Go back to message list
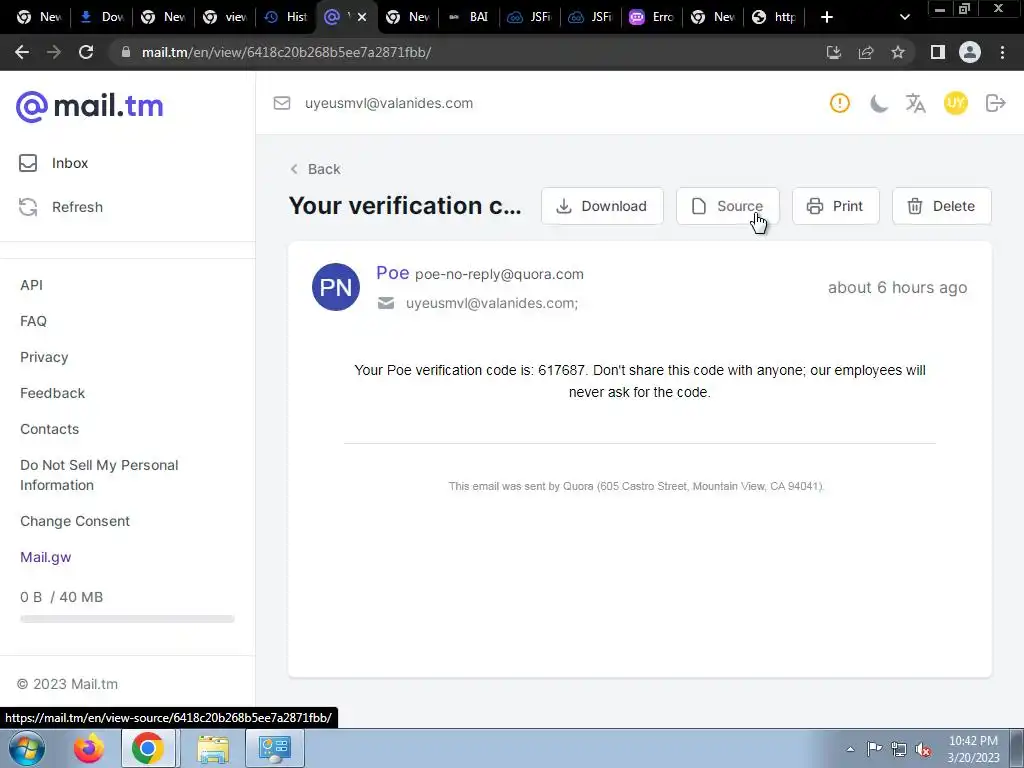 tap(315, 169)
